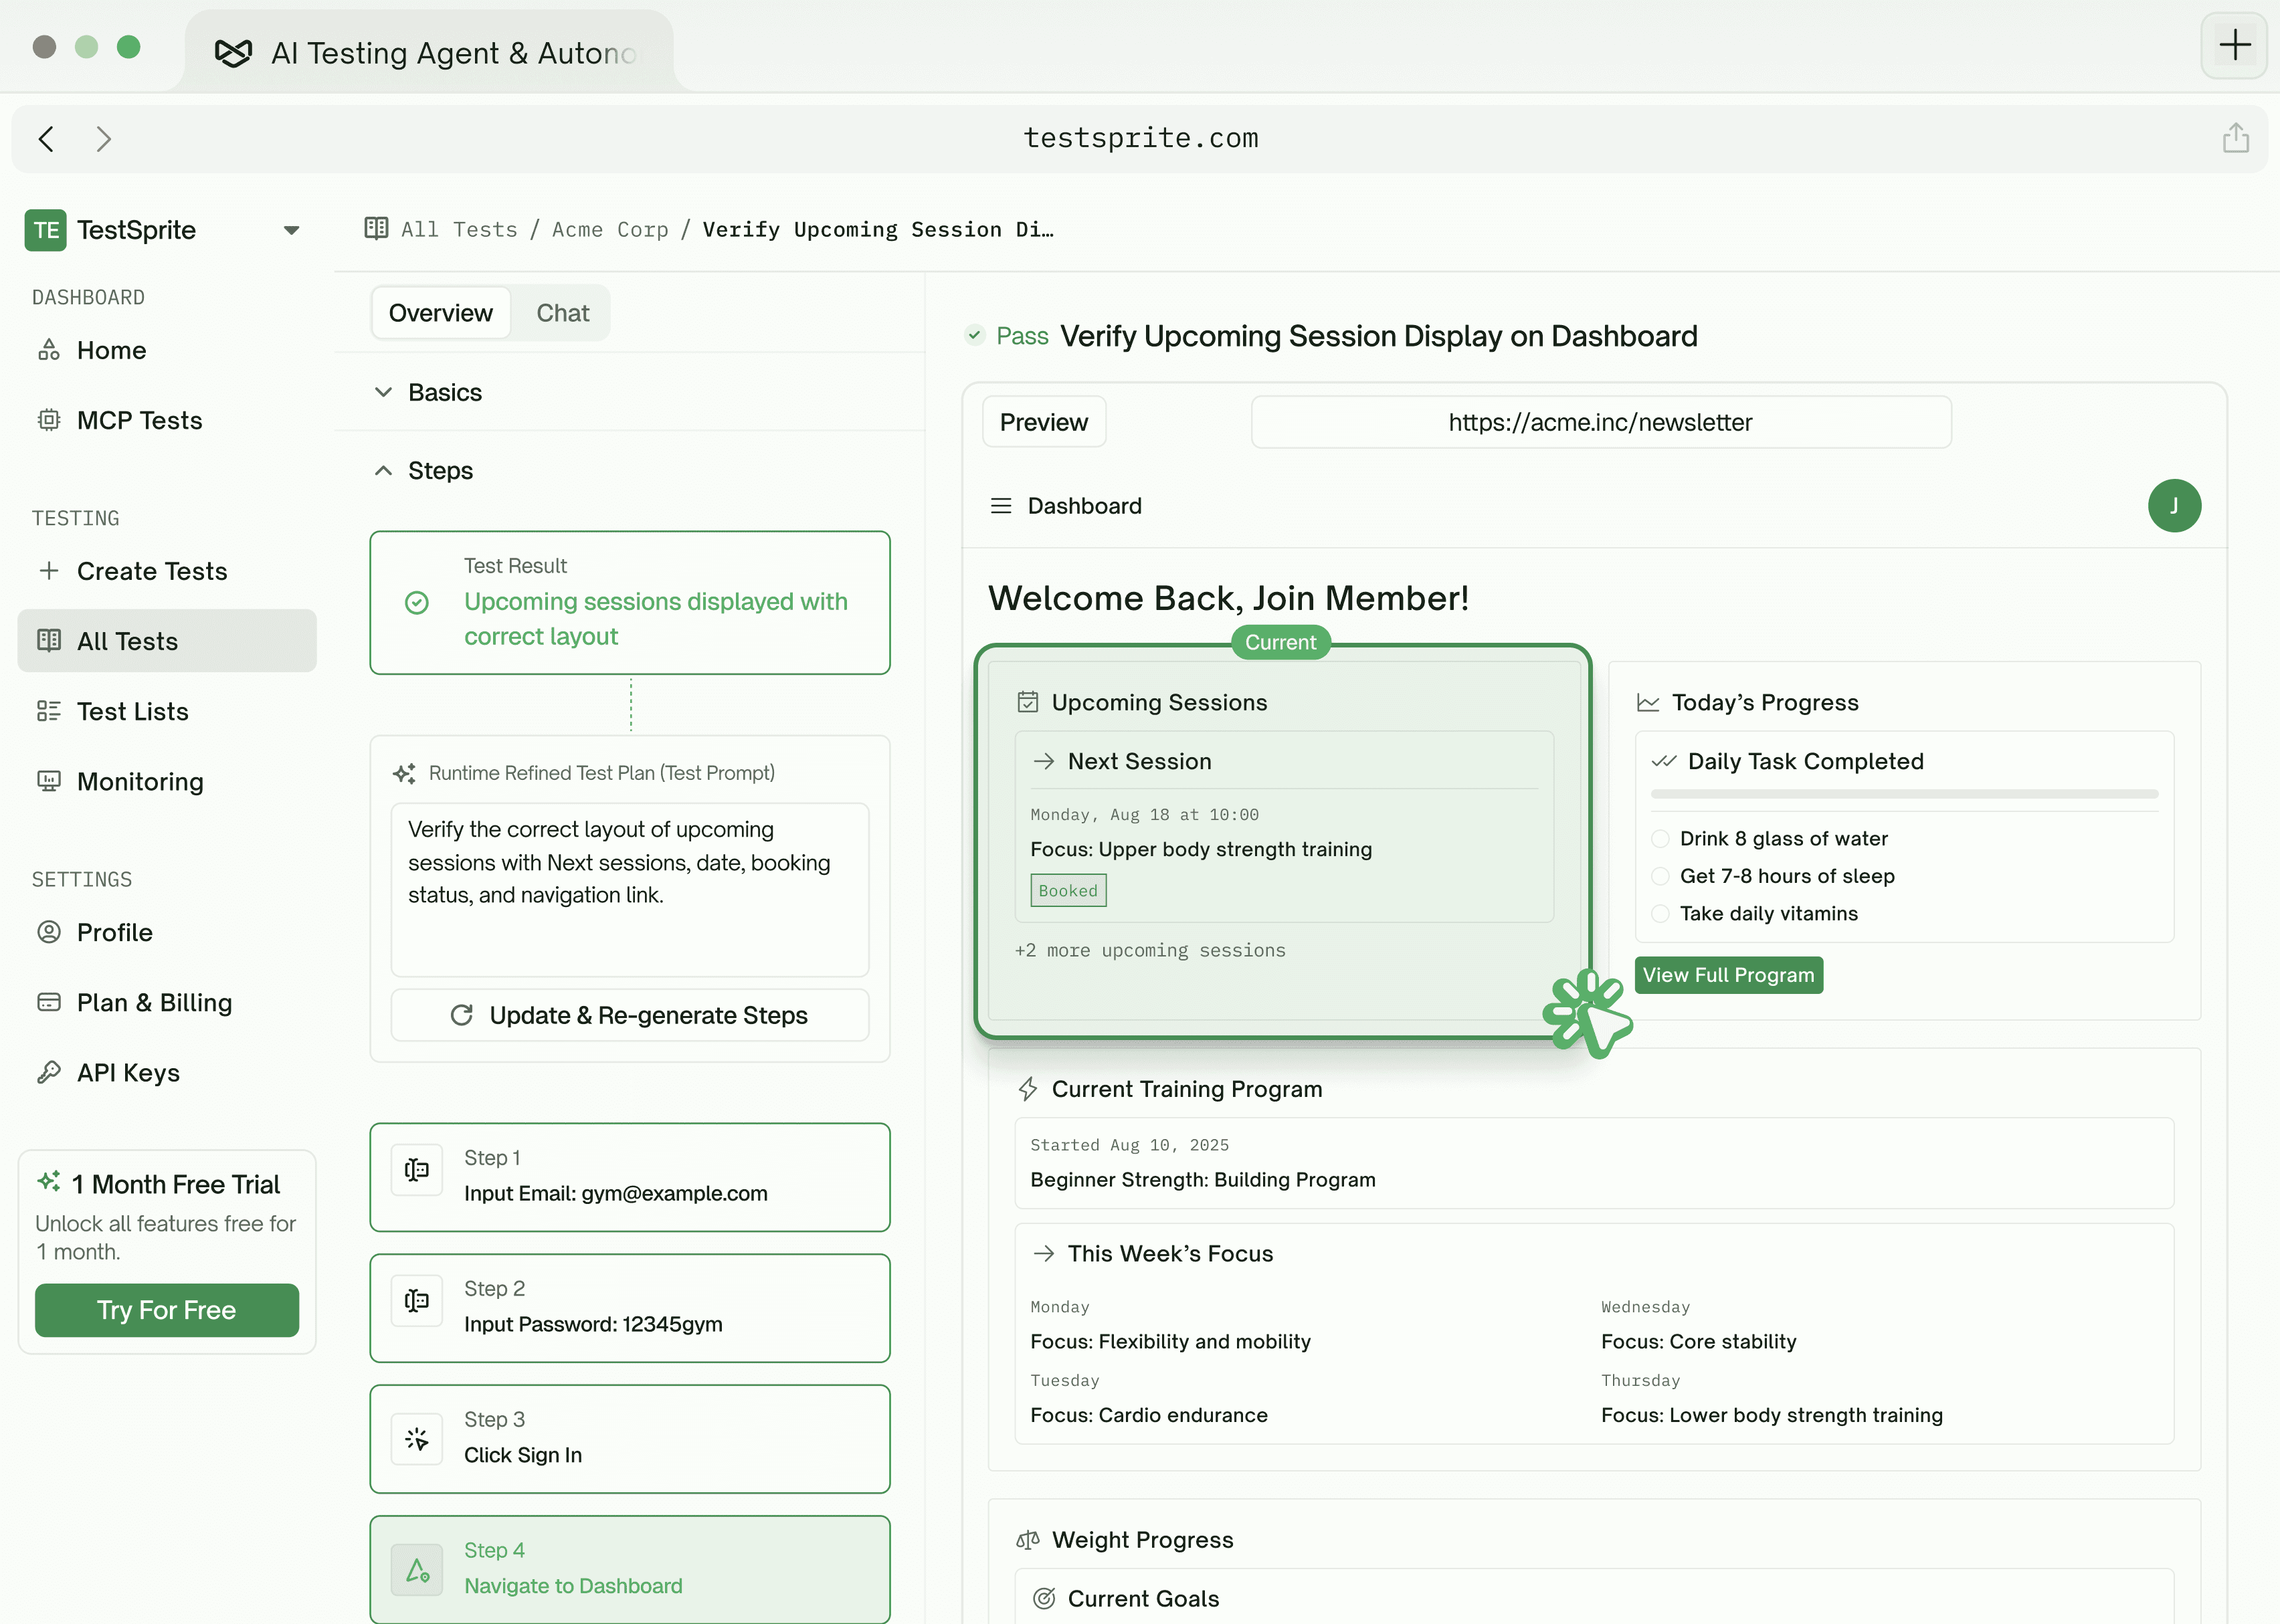
Task: Click Update & Re-generate Steps
Action: pos(630,1015)
